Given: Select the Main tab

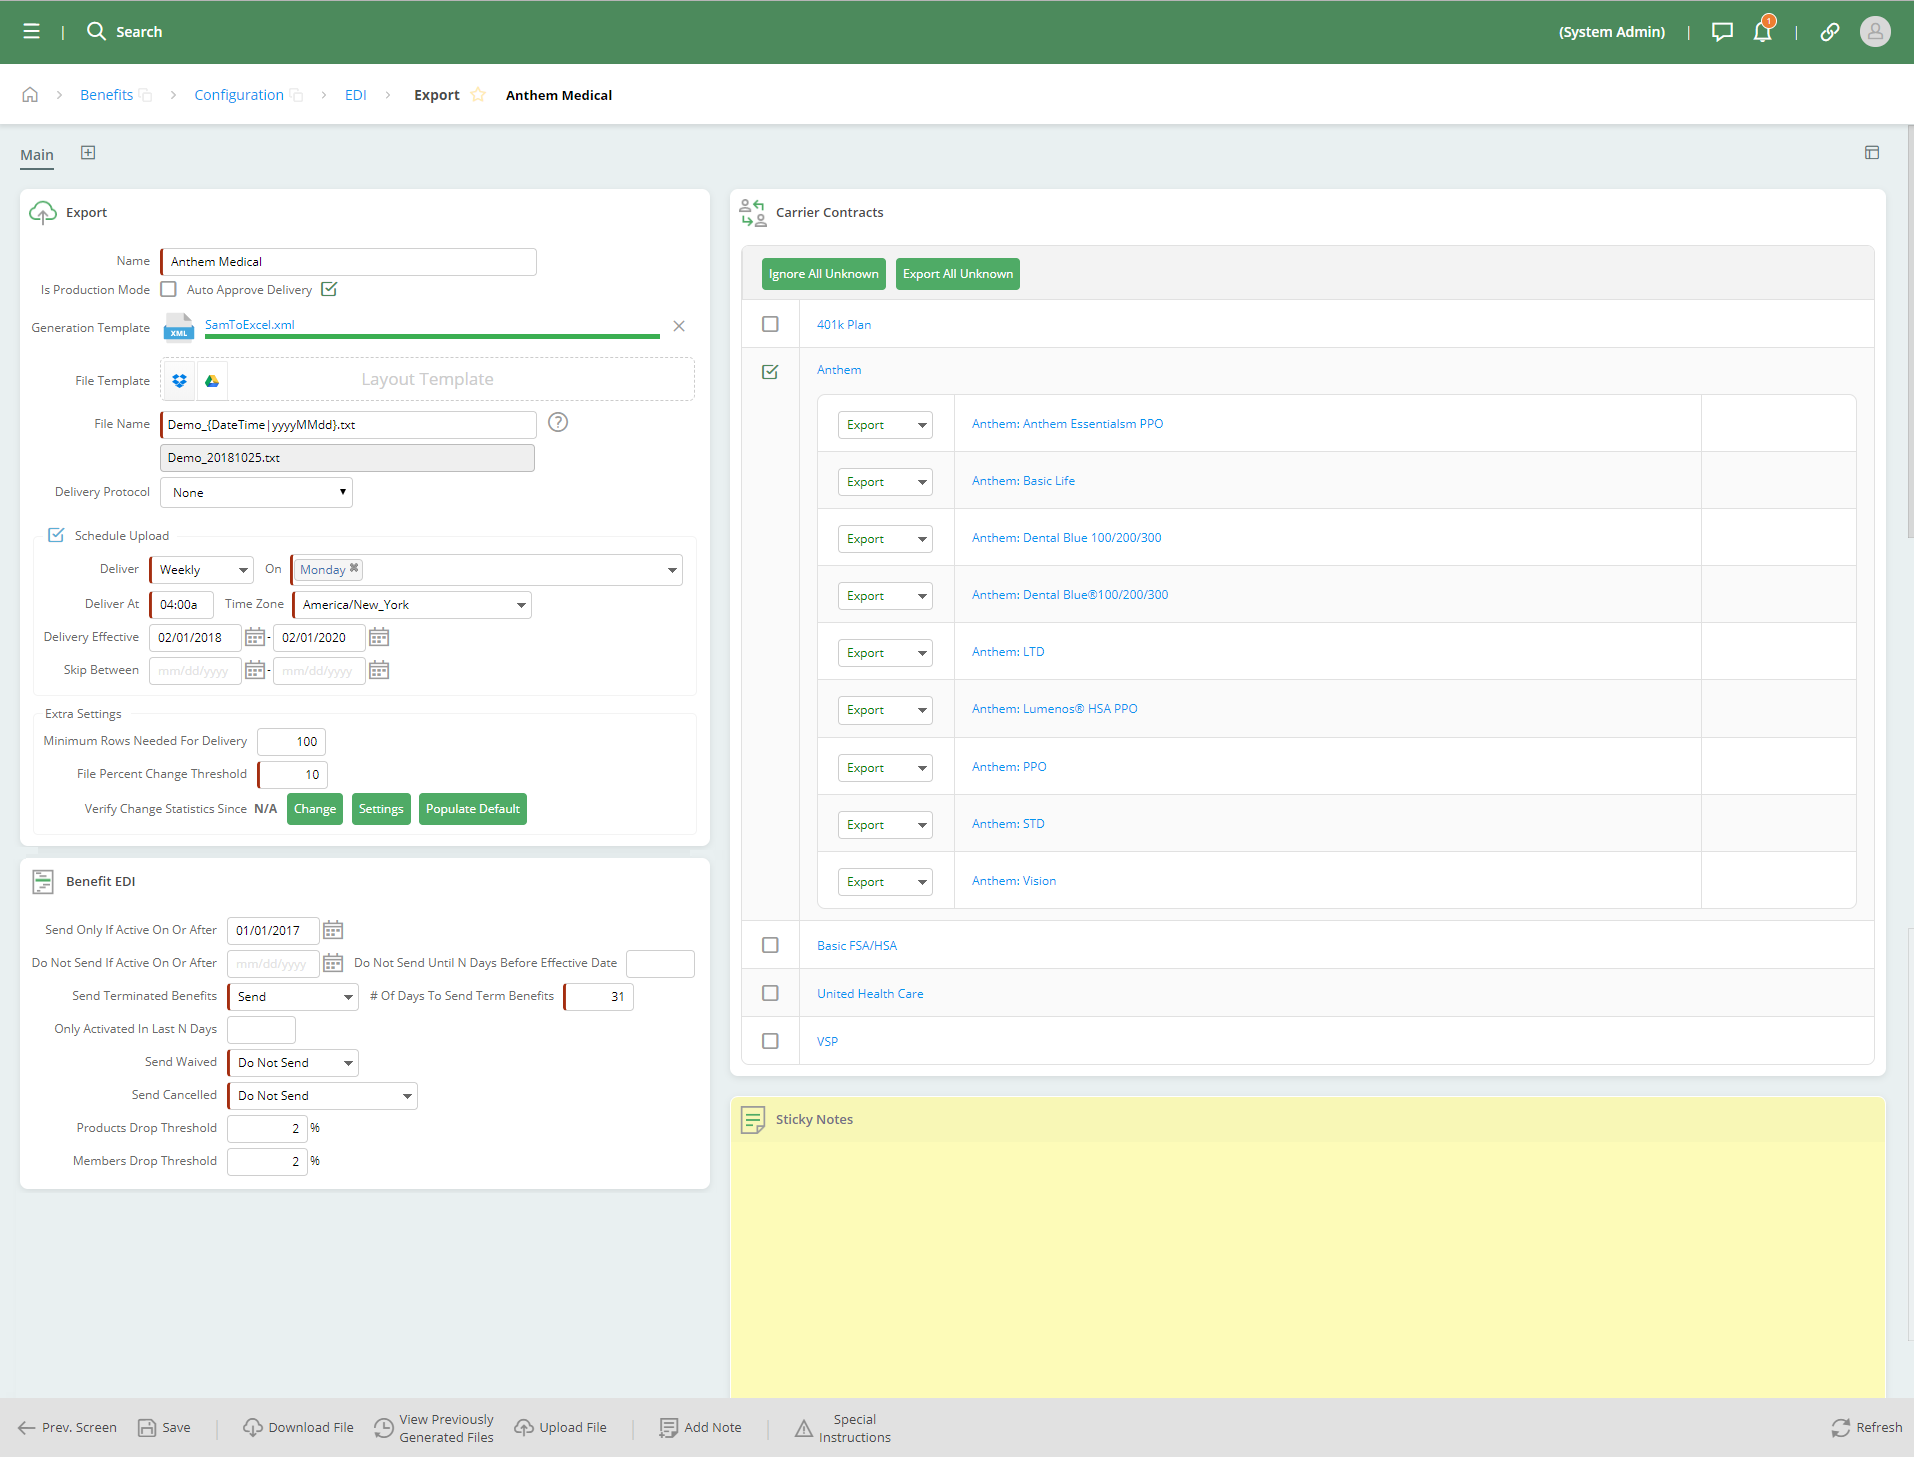Looking at the screenshot, I should [x=37, y=155].
